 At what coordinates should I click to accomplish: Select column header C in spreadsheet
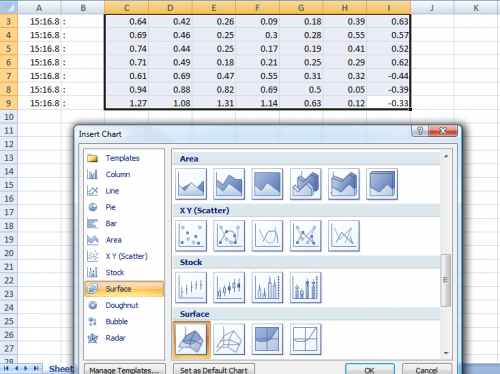point(127,7)
